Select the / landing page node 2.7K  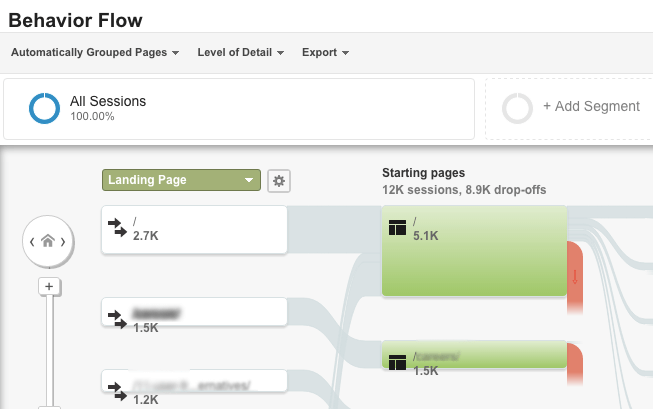point(194,229)
